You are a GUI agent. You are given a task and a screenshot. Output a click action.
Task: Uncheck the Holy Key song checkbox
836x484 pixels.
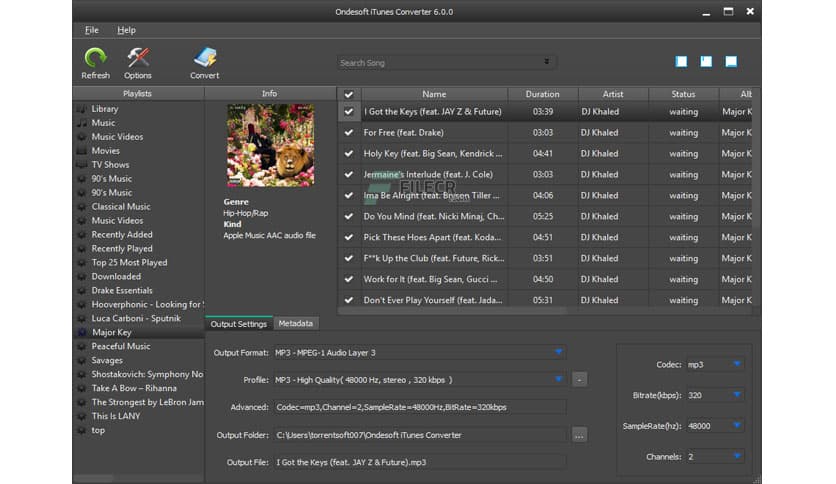(x=349, y=154)
